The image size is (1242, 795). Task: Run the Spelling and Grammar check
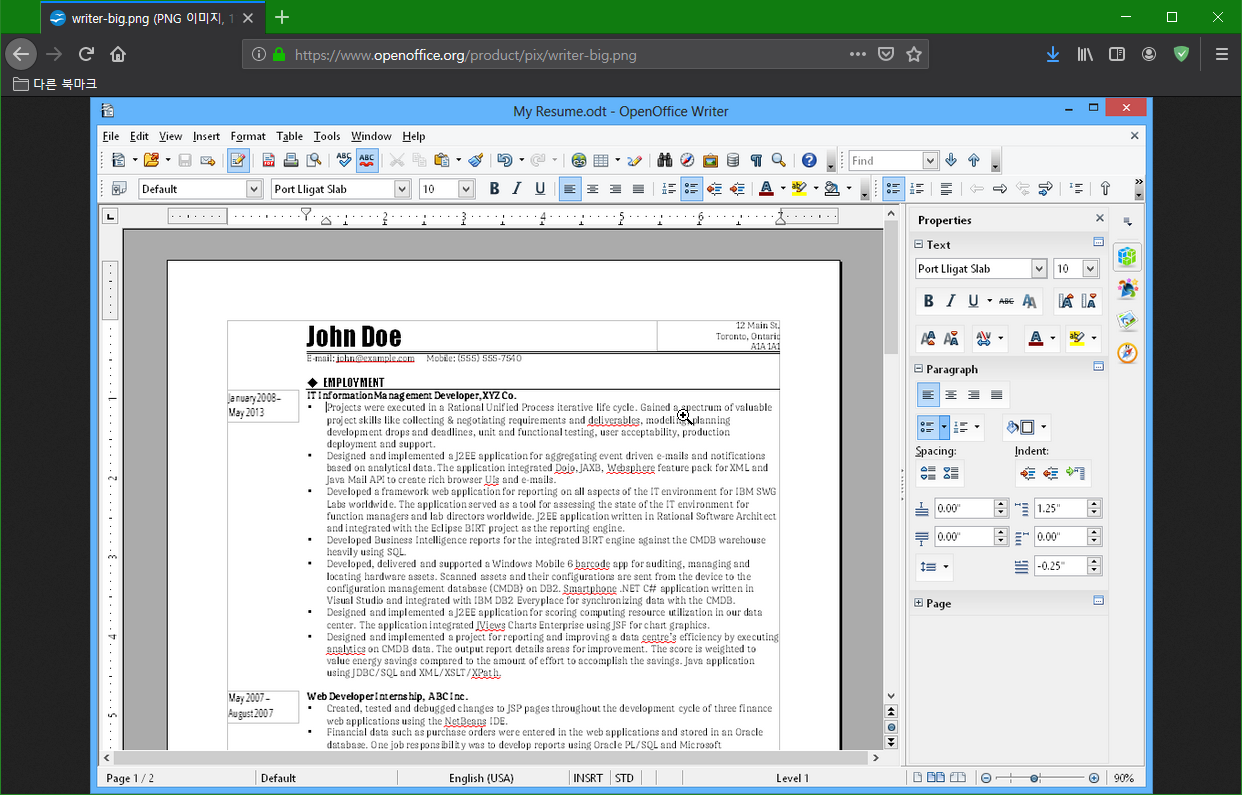point(344,160)
